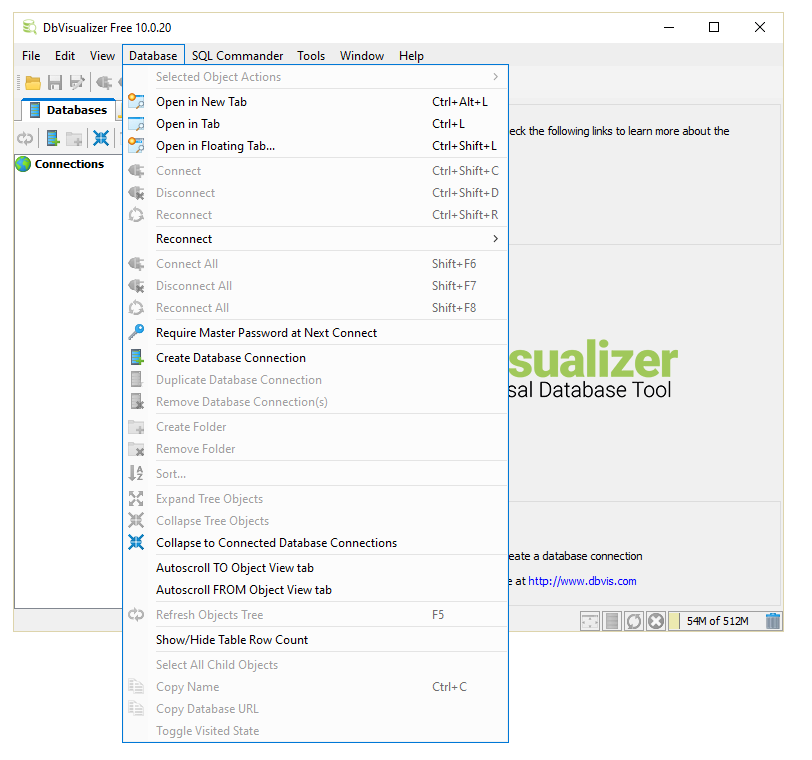812x760 pixels.
Task: Click the refresh arrows icon in Databases toolbar
Action: (25, 138)
